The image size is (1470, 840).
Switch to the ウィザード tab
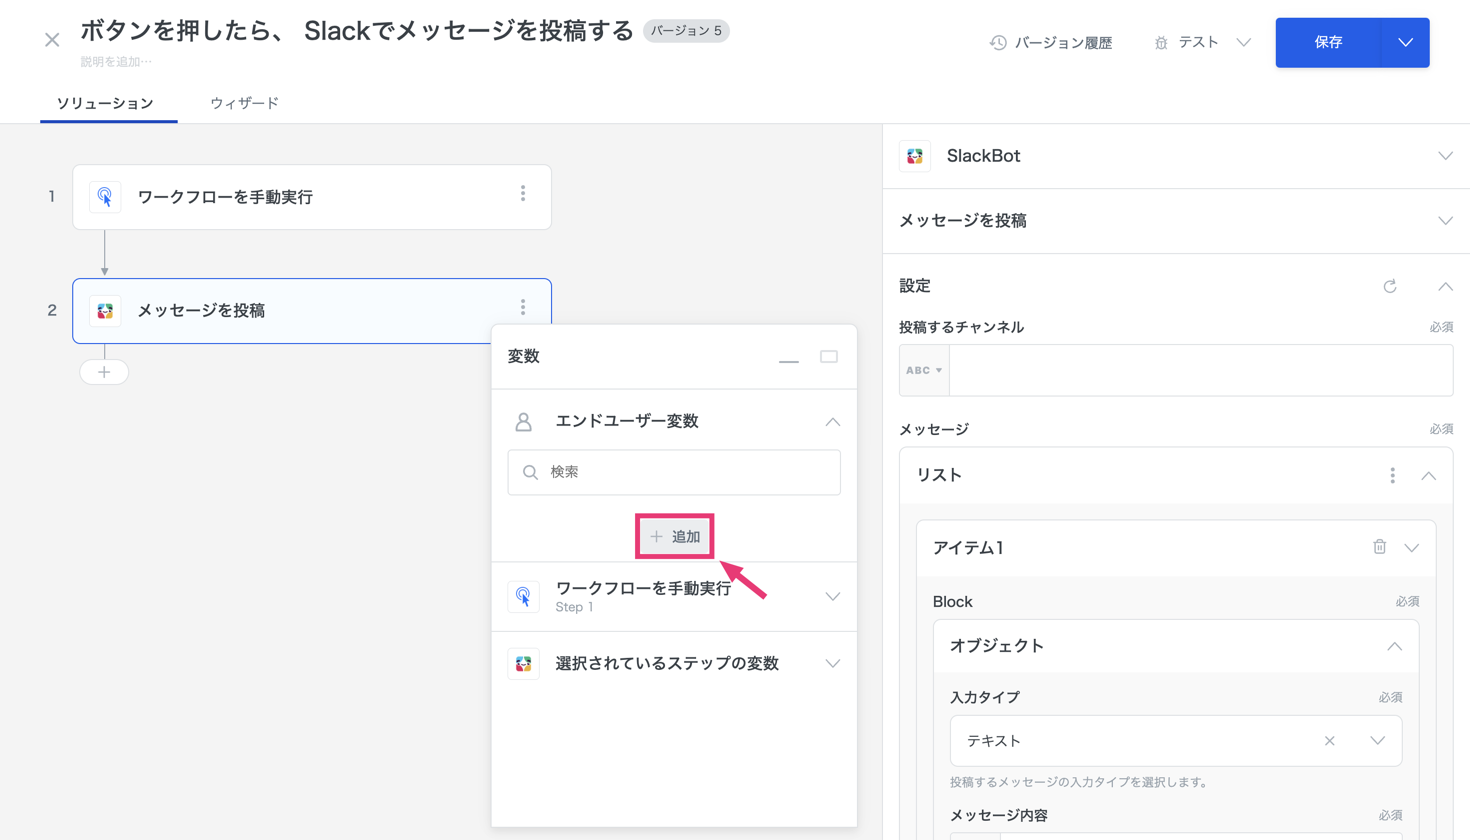tap(244, 103)
